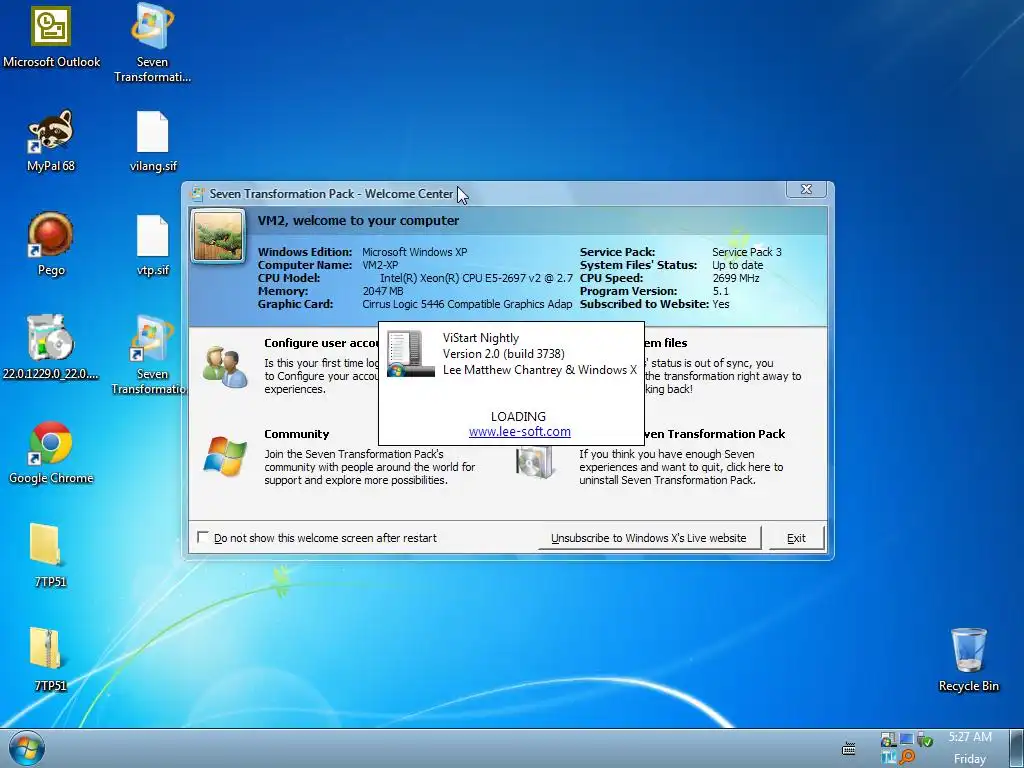Click the 'VM2-XP' computer name value
Image resolution: width=1024 pixels, height=768 pixels.
pos(380,265)
